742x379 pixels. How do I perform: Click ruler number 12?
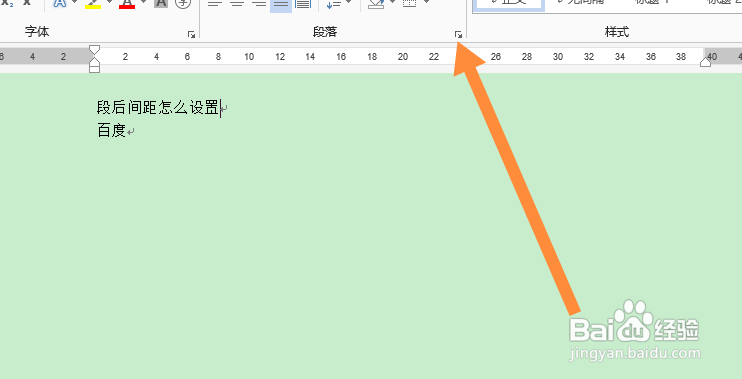click(x=280, y=57)
